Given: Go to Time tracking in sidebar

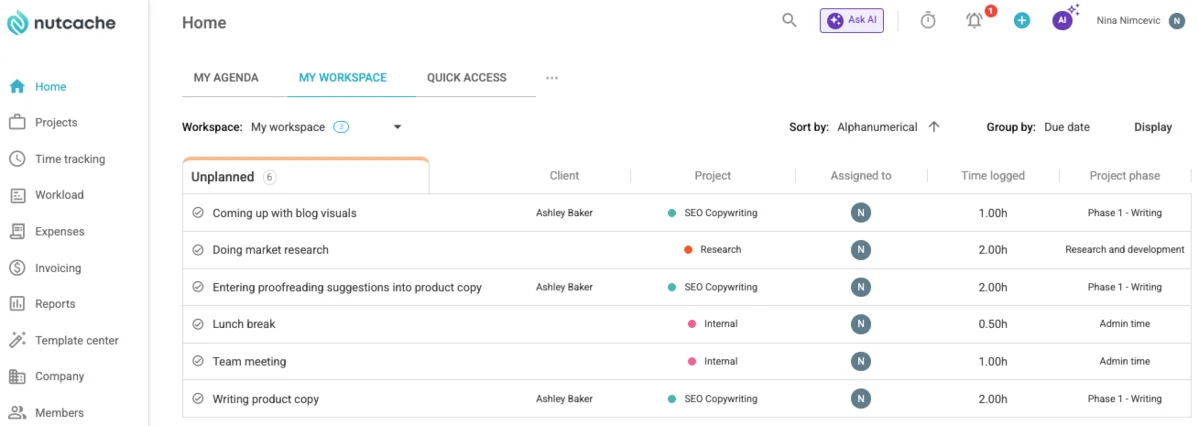Looking at the screenshot, I should click(70, 159).
